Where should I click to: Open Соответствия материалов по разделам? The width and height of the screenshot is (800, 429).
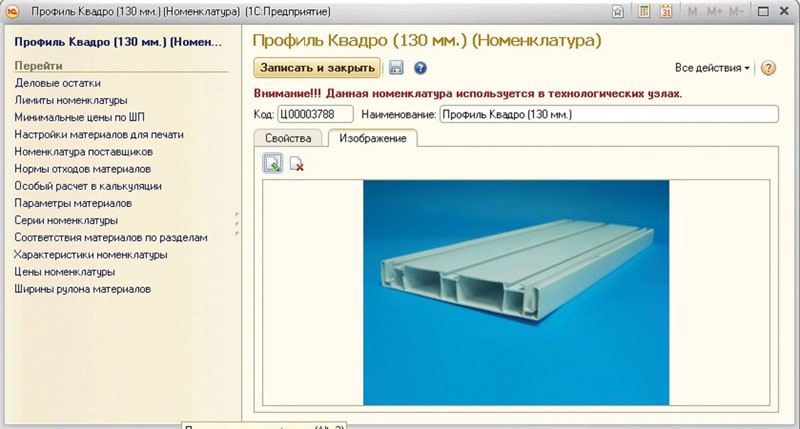[111, 237]
